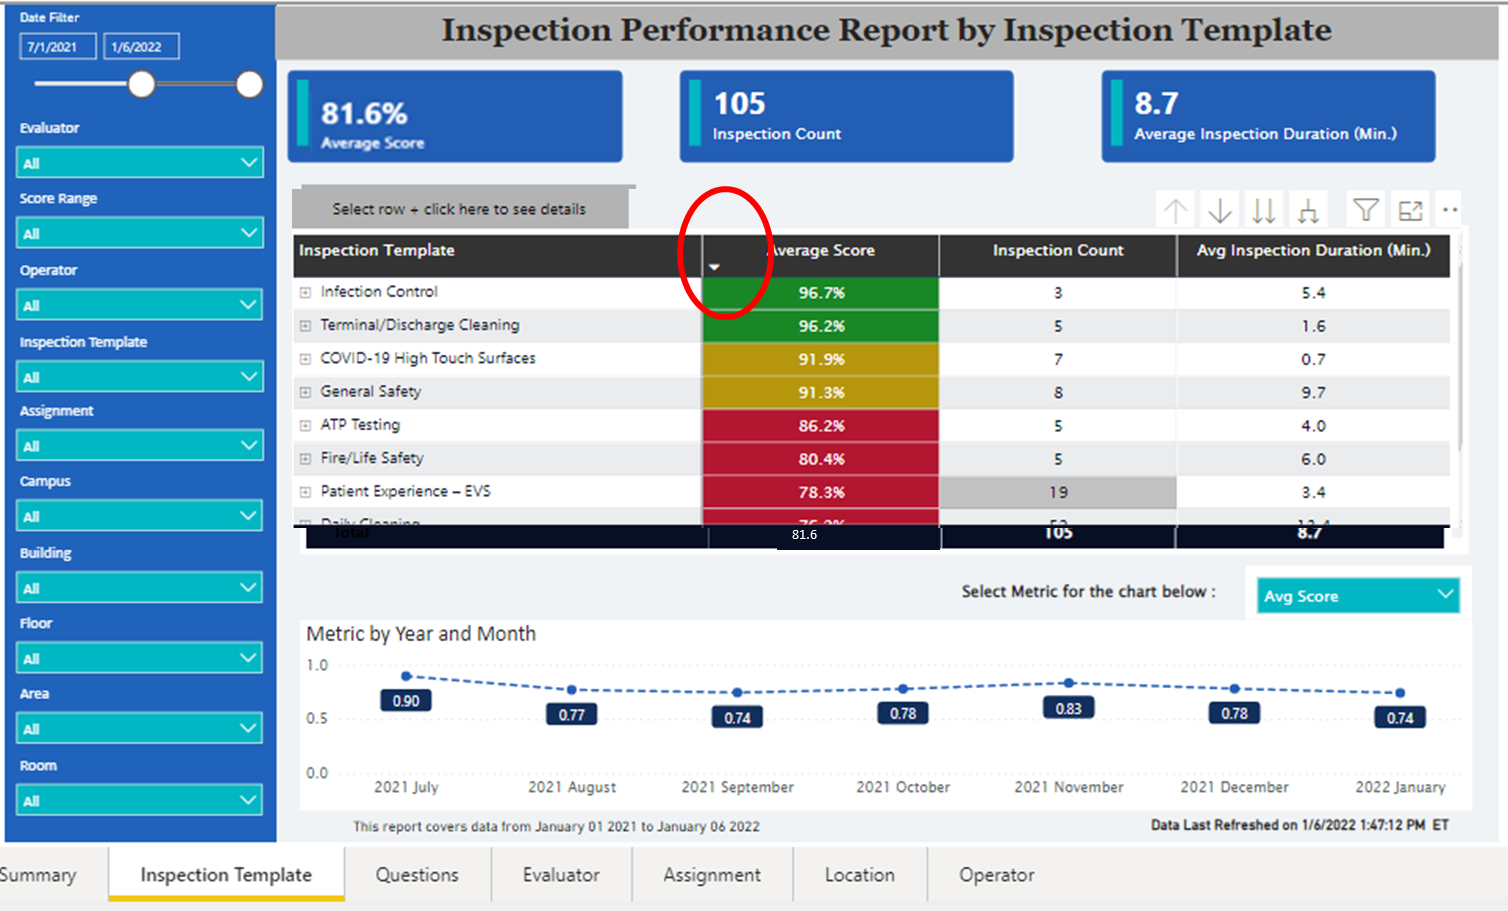The image size is (1508, 911).
Task: Open the Avg Score metric dropdown
Action: (x=1357, y=595)
